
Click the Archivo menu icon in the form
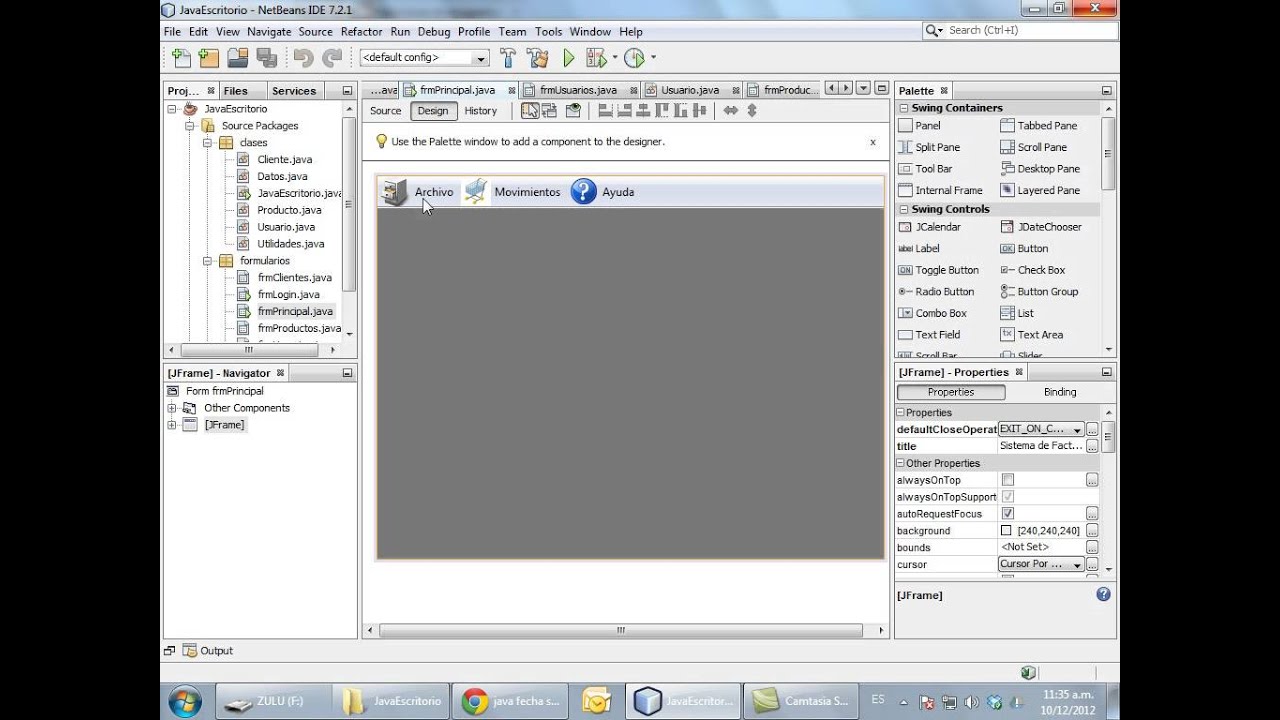pyautogui.click(x=395, y=192)
